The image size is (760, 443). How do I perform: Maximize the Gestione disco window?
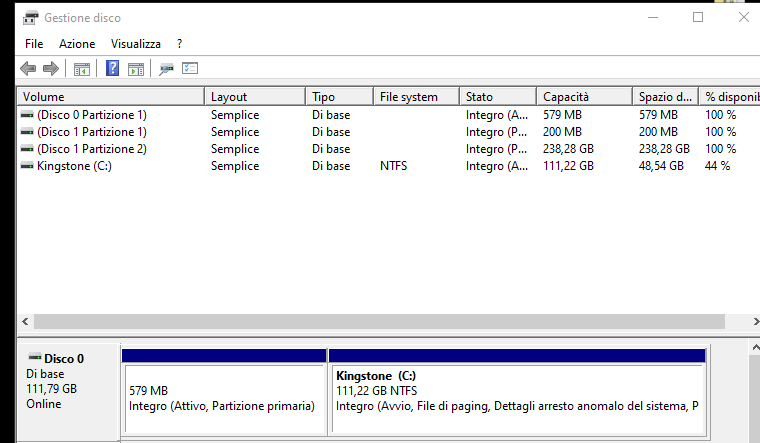click(x=698, y=17)
